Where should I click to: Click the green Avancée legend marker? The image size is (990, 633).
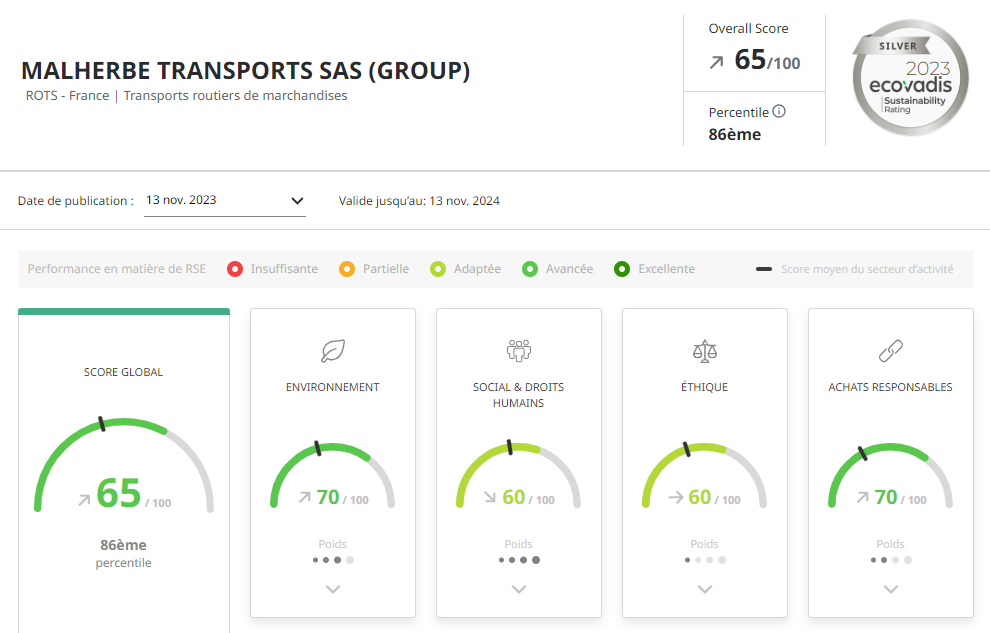[530, 269]
